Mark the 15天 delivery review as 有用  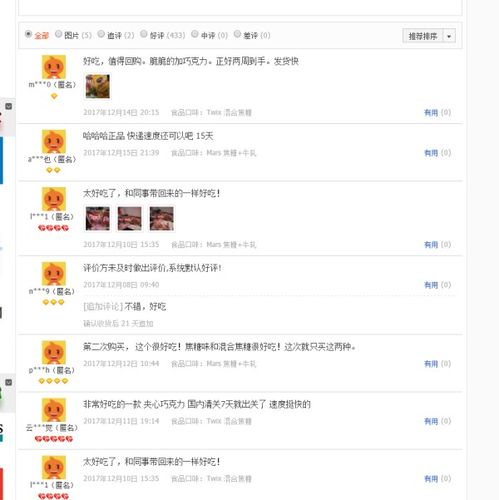tap(431, 153)
